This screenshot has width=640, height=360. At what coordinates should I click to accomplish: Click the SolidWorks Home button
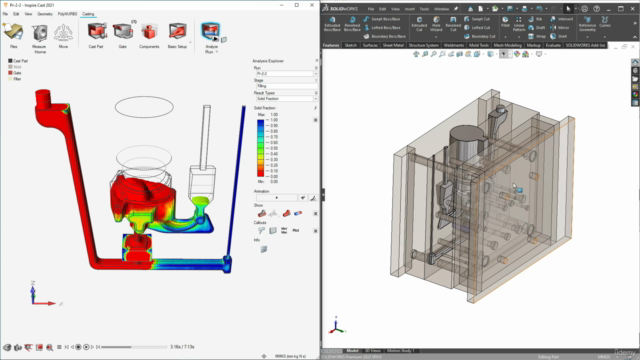click(471, 9)
